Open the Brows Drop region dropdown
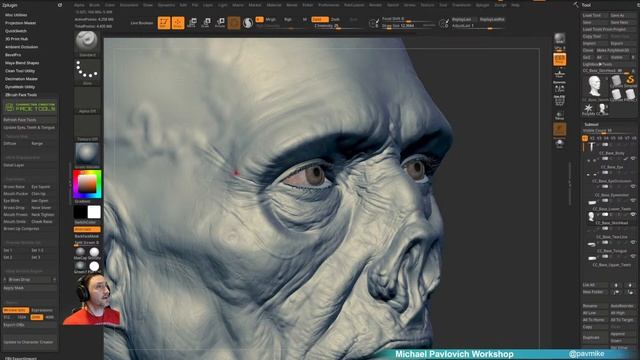640x360 pixels. click(30, 280)
